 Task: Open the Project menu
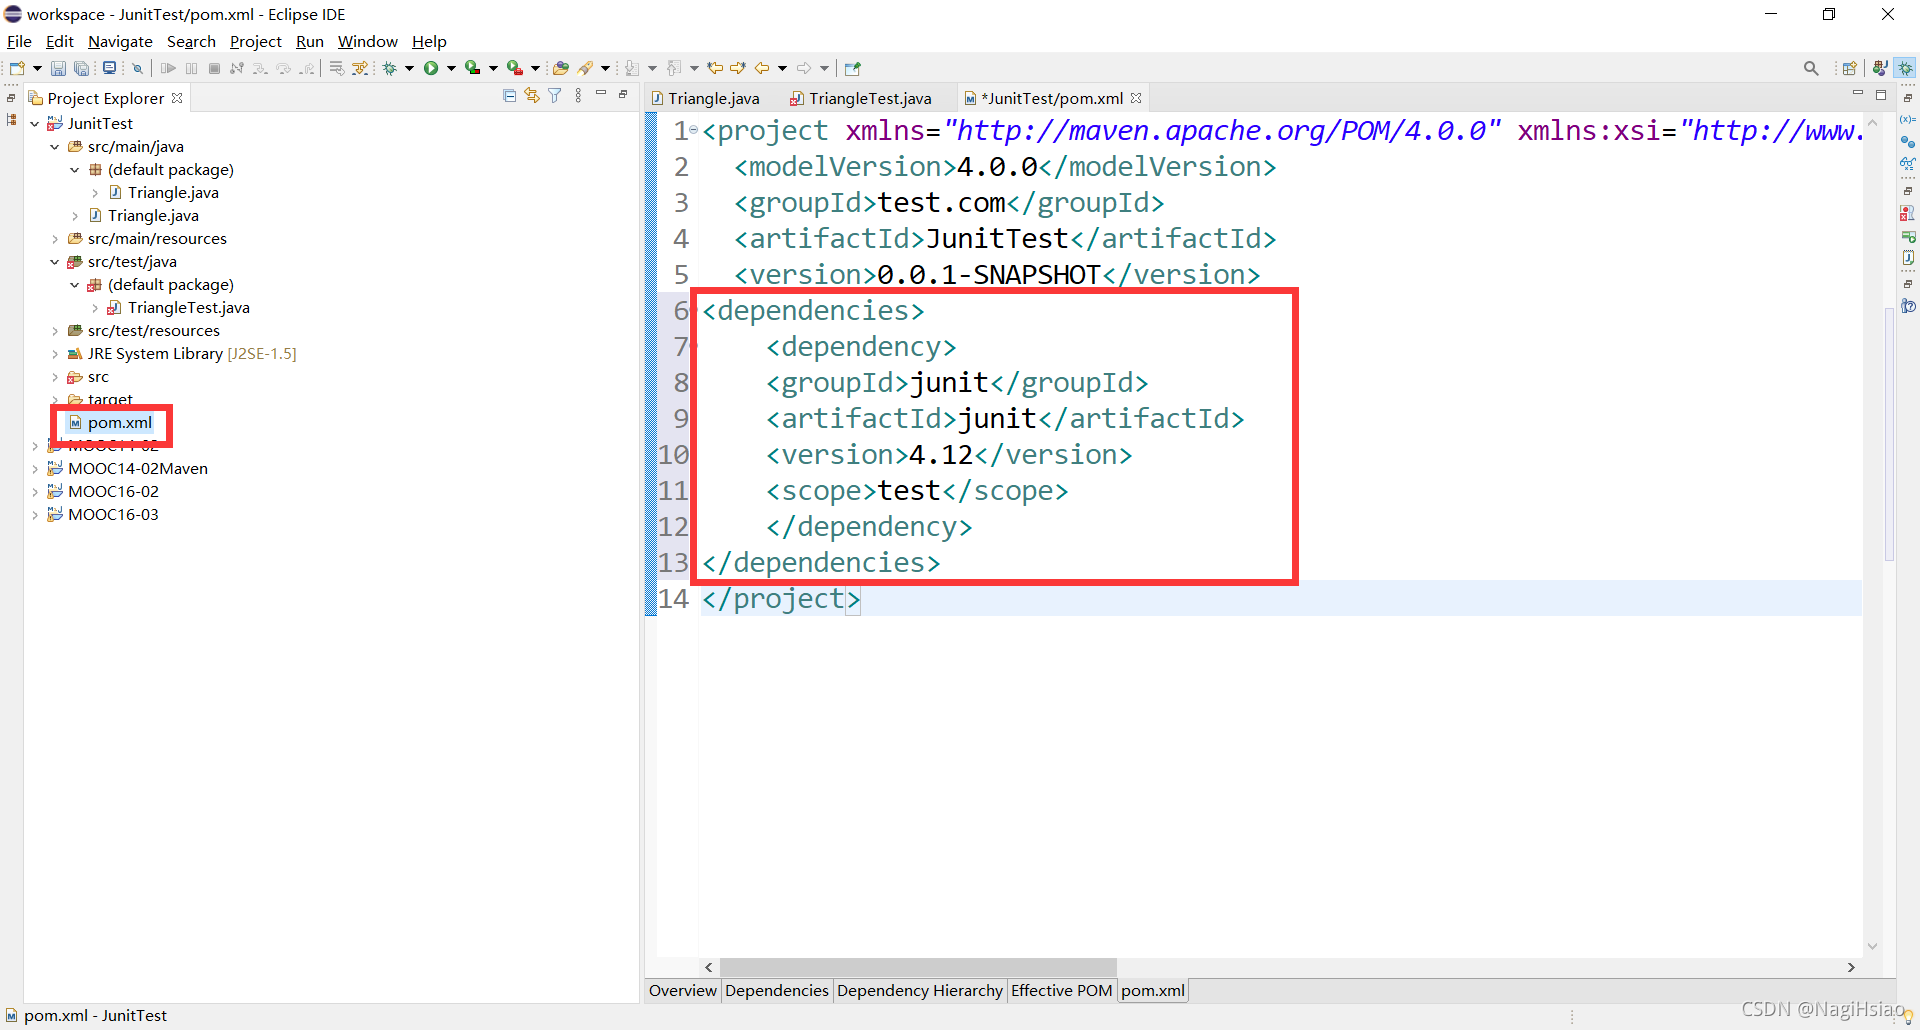[x=256, y=41]
